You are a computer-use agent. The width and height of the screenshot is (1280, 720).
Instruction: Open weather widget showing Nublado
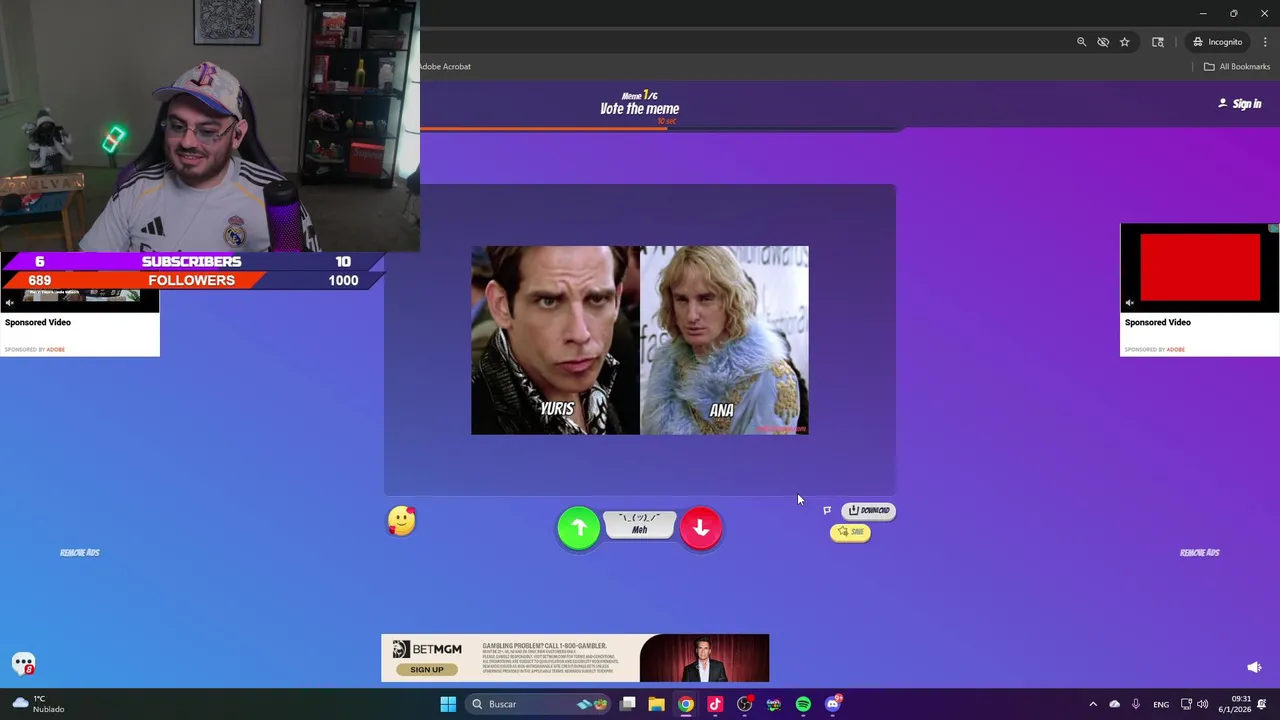pyautogui.click(x=38, y=704)
